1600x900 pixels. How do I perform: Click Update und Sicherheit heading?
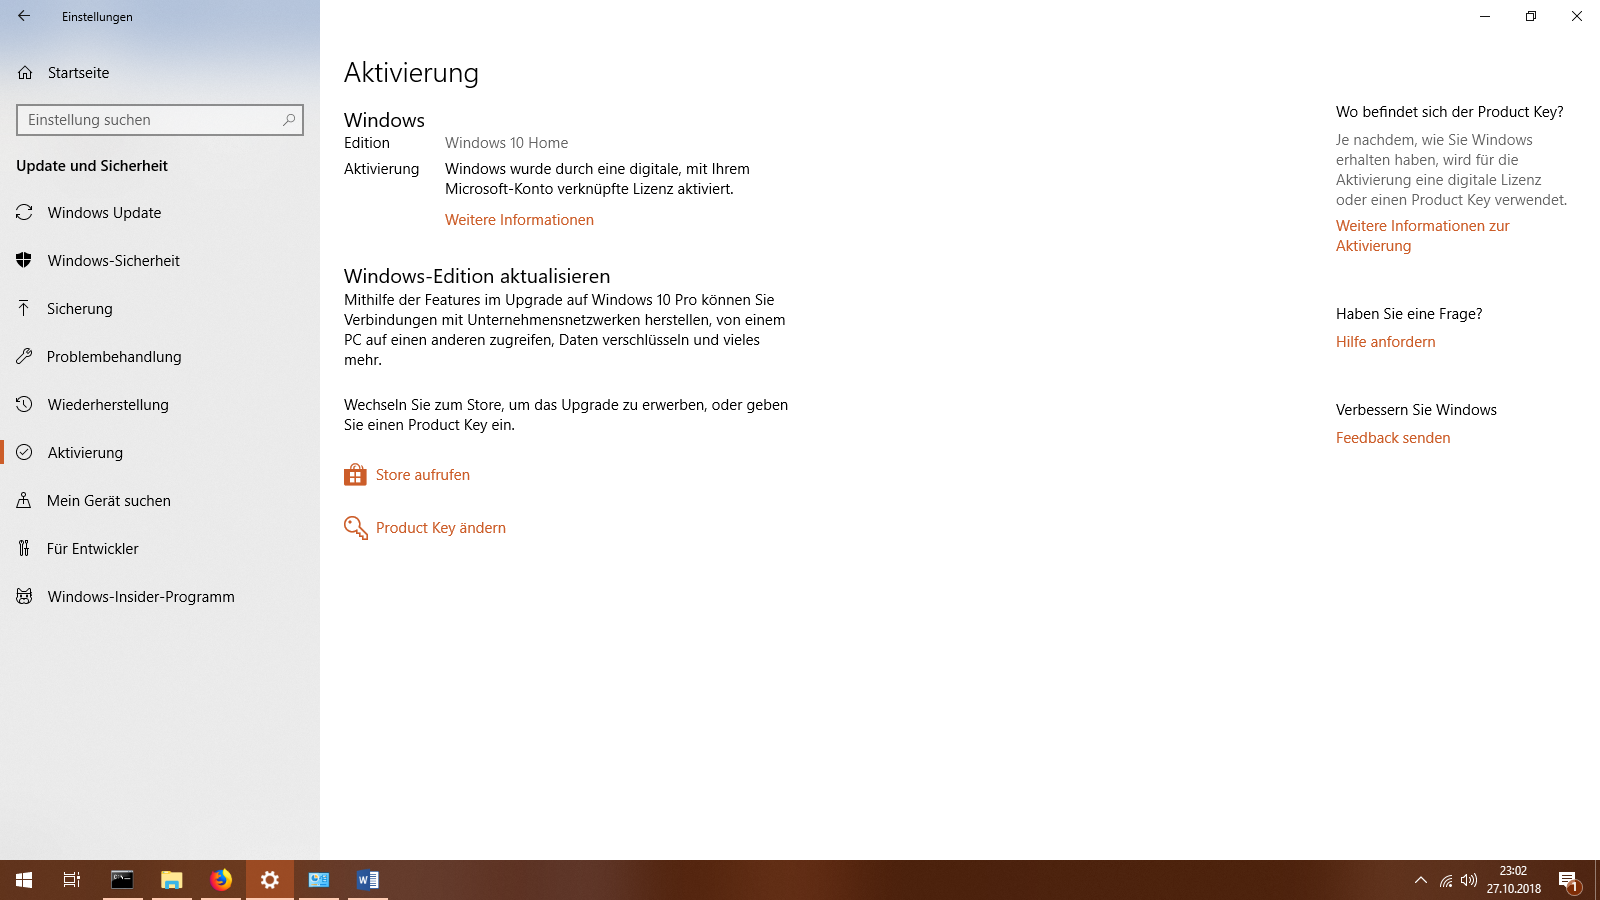(92, 166)
